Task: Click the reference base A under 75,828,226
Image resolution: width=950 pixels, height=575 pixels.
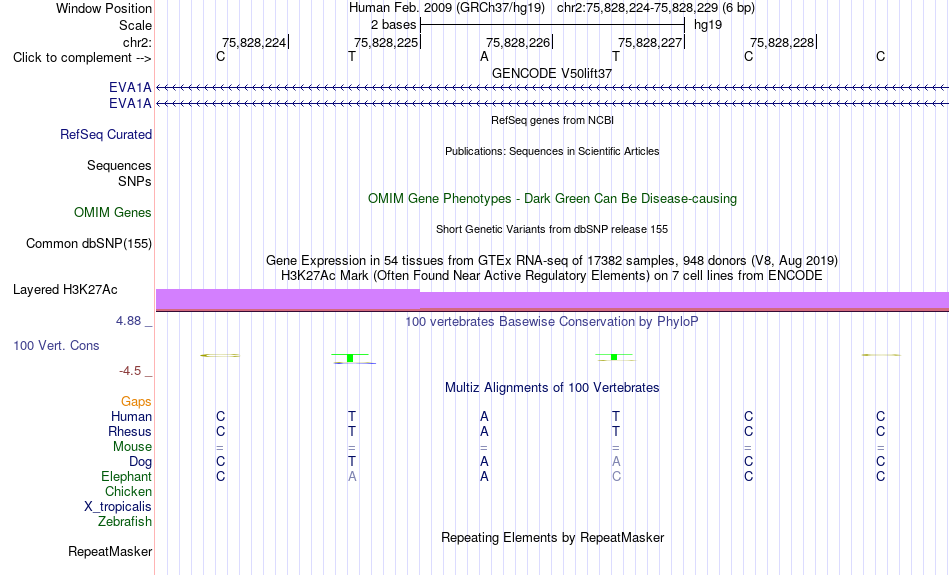Action: coord(484,57)
